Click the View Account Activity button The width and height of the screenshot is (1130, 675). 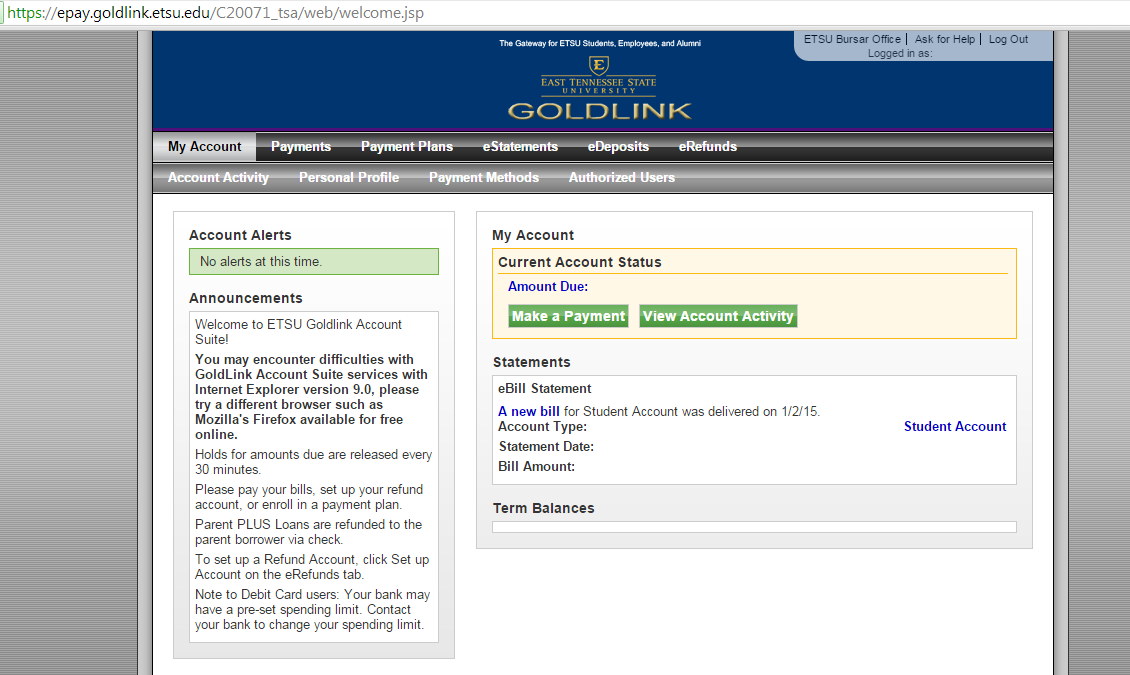point(718,316)
